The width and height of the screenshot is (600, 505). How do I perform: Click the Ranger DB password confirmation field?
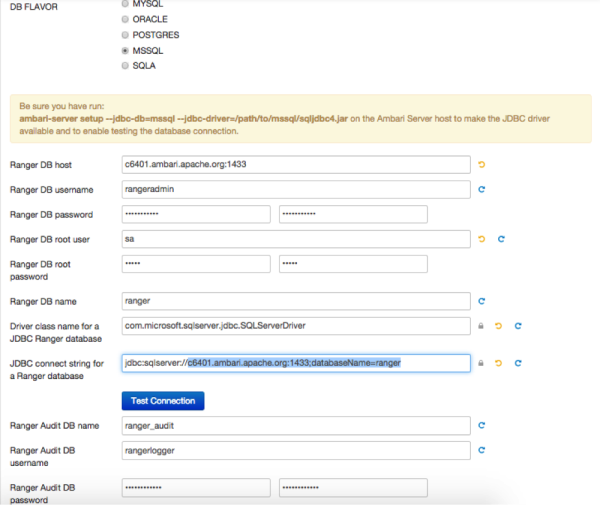pyautogui.click(x=353, y=214)
